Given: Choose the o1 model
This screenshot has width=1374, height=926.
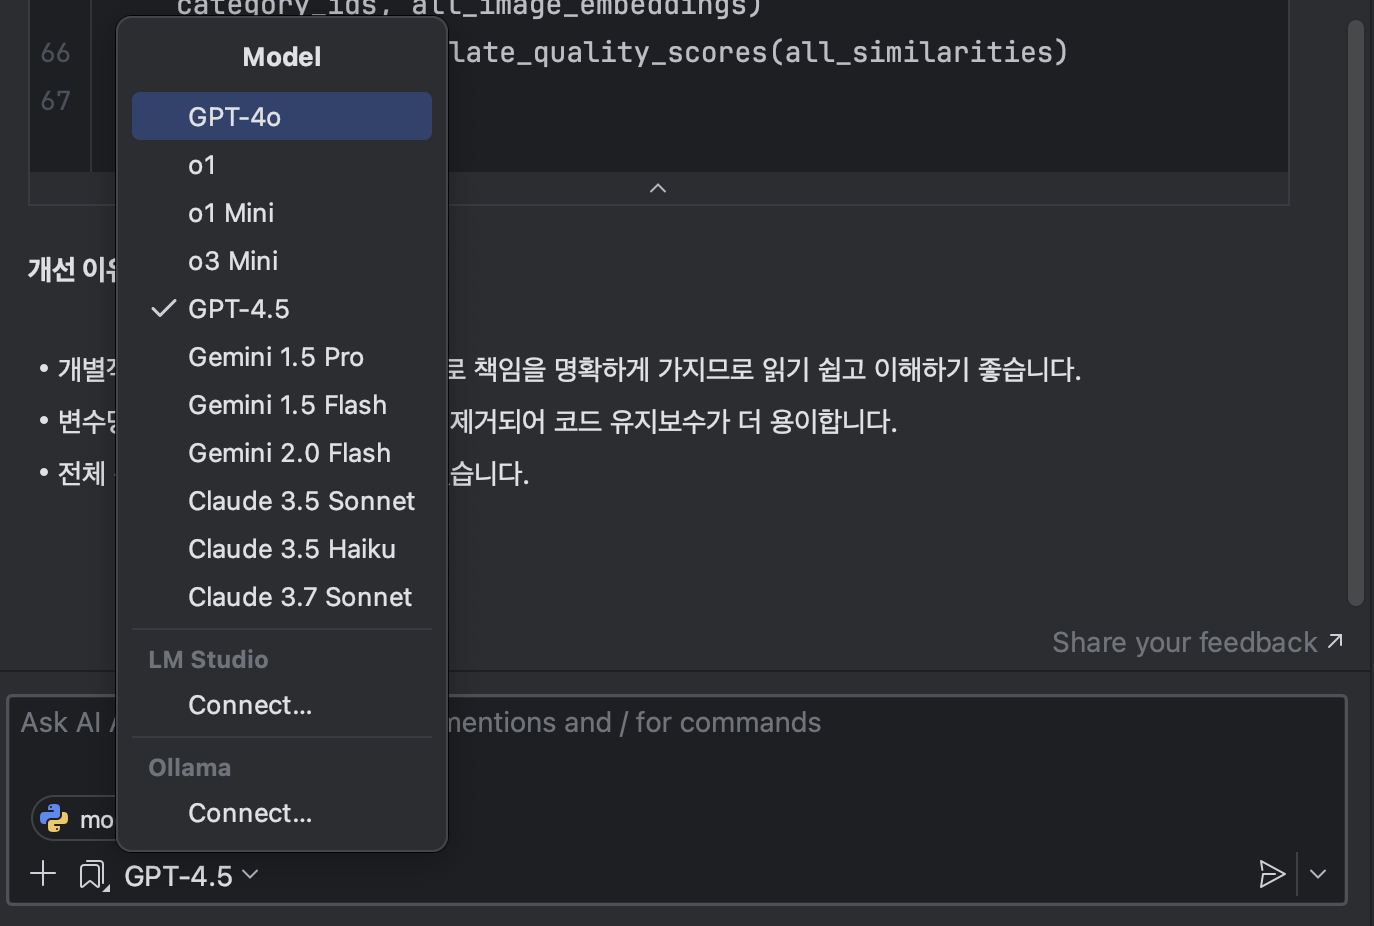Looking at the screenshot, I should coord(281,165).
